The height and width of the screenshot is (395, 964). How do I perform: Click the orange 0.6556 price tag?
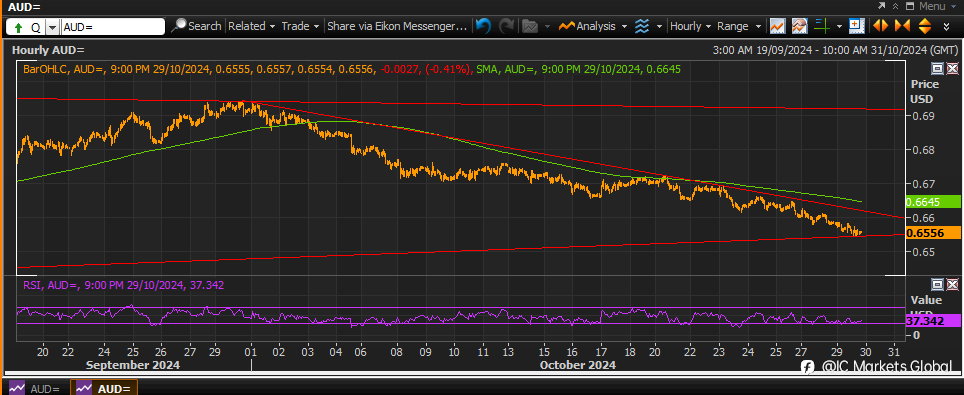pos(933,233)
